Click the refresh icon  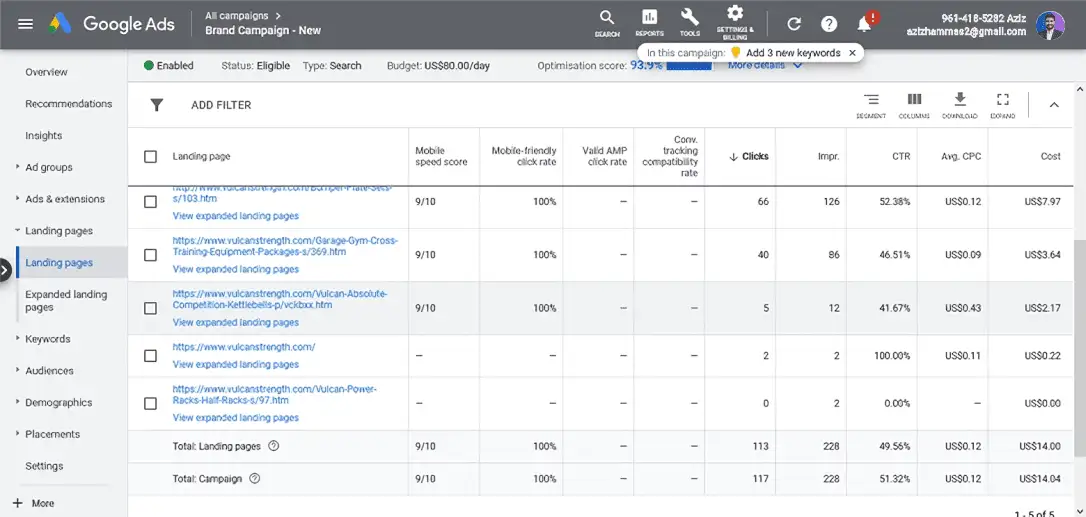pos(794,24)
